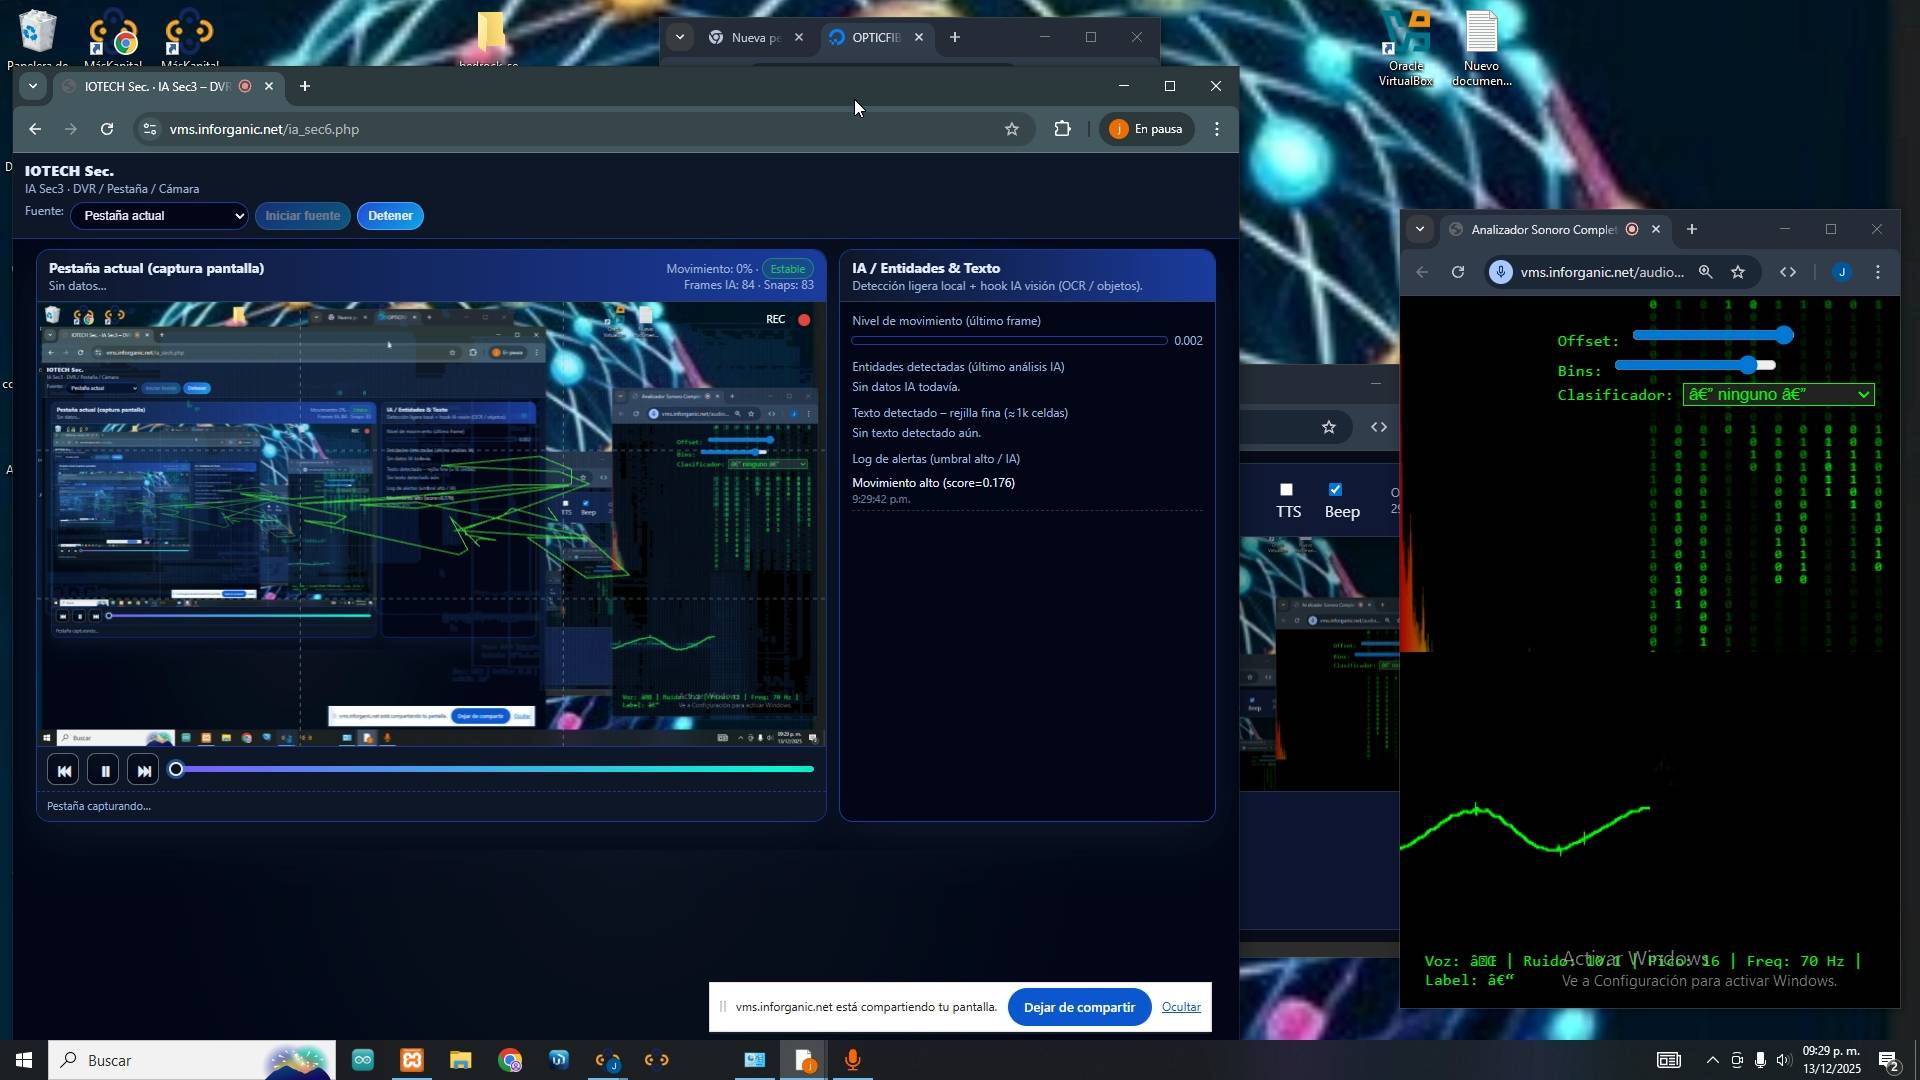This screenshot has width=1920, height=1080.
Task: Expand the Clasificador ninguno dropdown
Action: (x=1777, y=395)
